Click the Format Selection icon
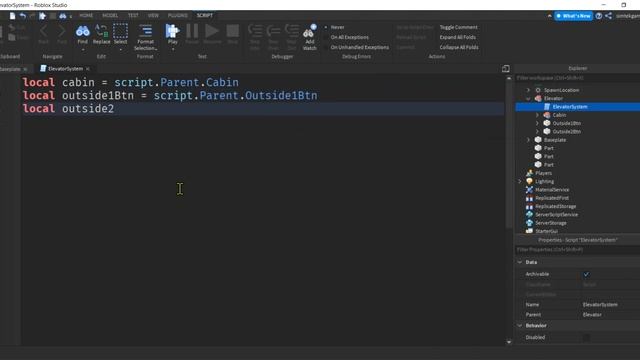This screenshot has height=360, width=640. click(145, 31)
